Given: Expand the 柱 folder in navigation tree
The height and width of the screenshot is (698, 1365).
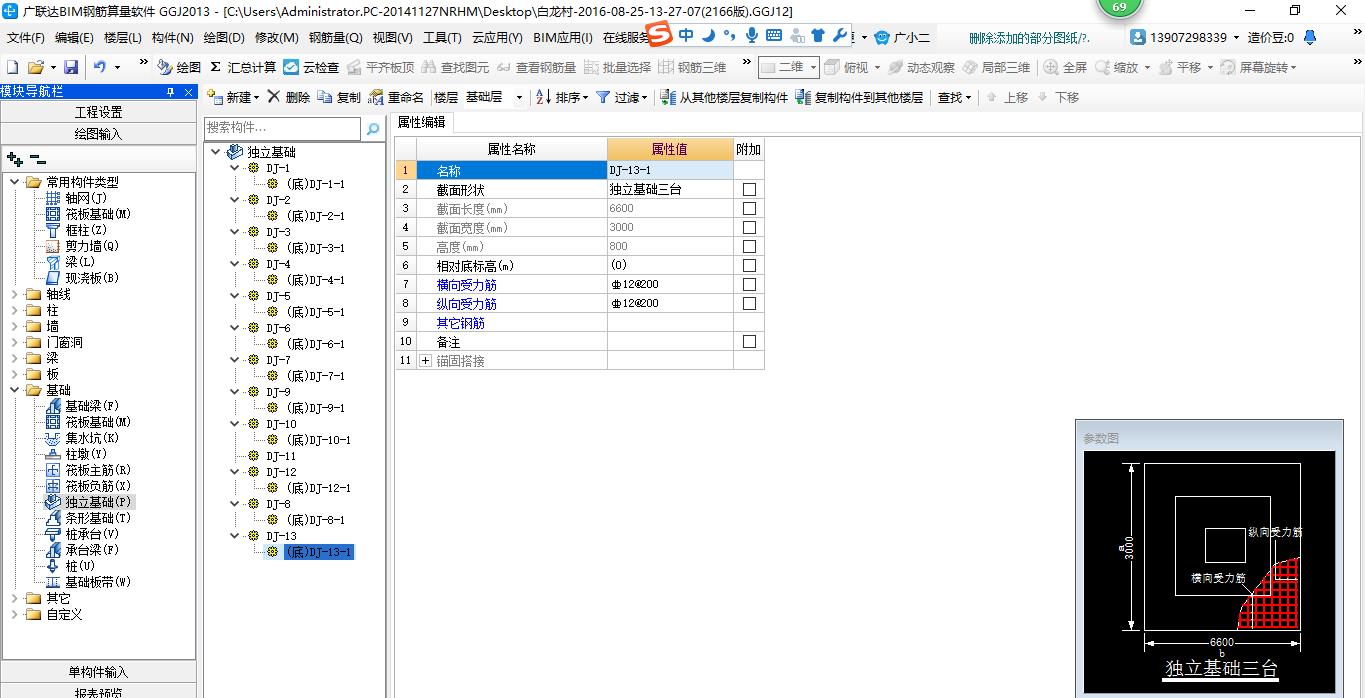Looking at the screenshot, I should (15, 310).
